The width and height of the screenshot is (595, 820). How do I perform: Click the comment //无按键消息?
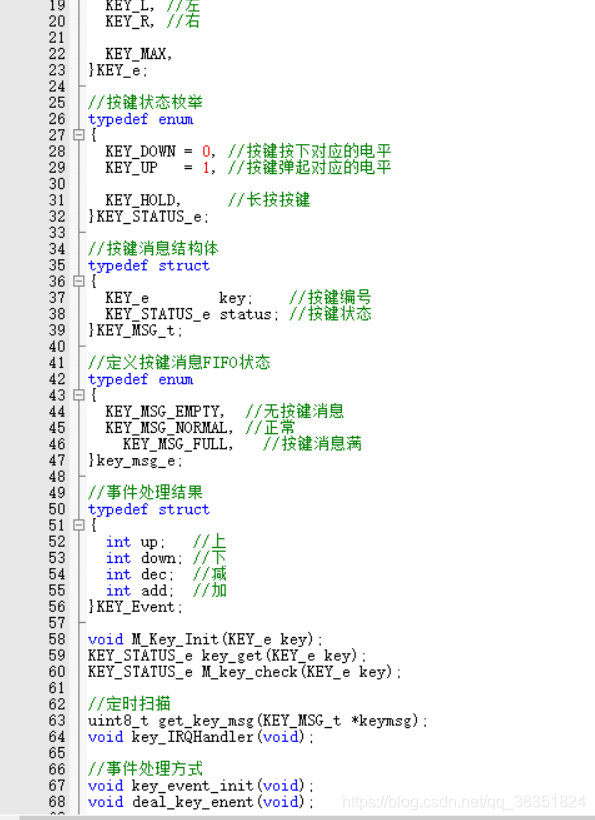point(295,411)
